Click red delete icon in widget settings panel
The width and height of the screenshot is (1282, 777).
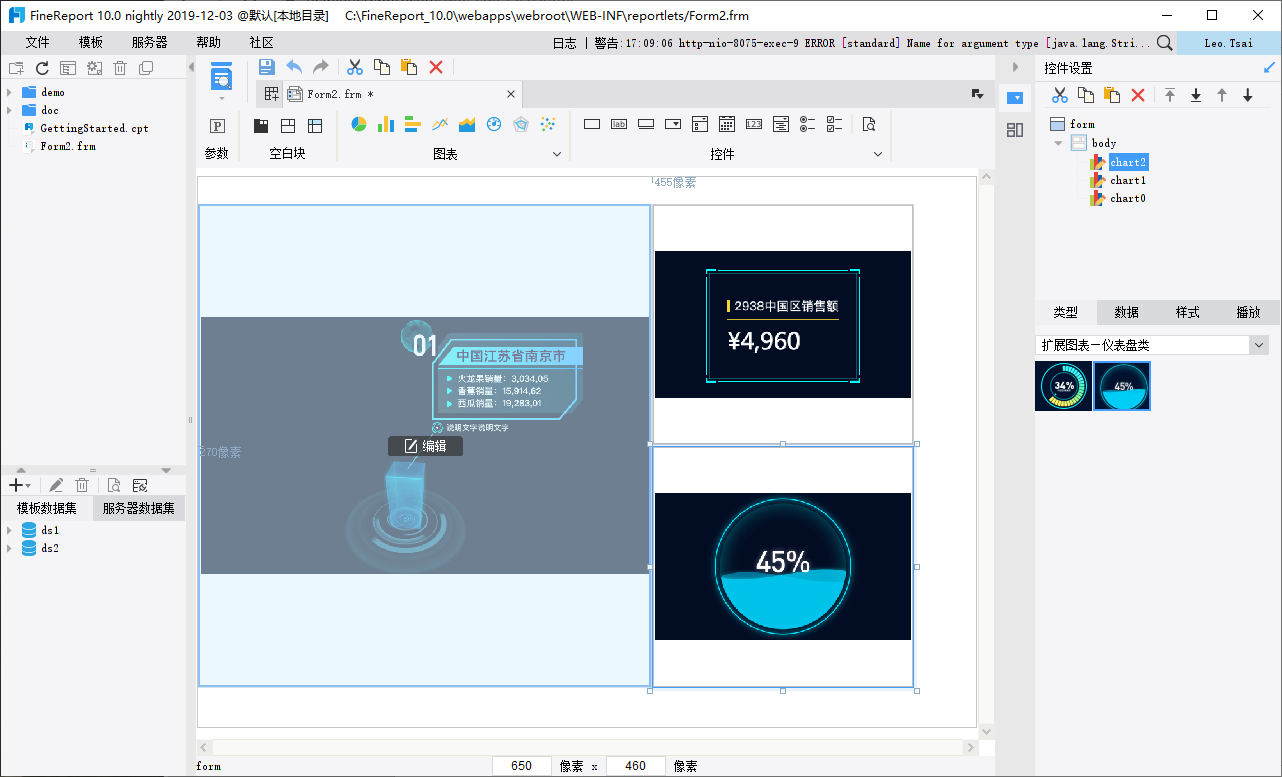(x=1137, y=95)
